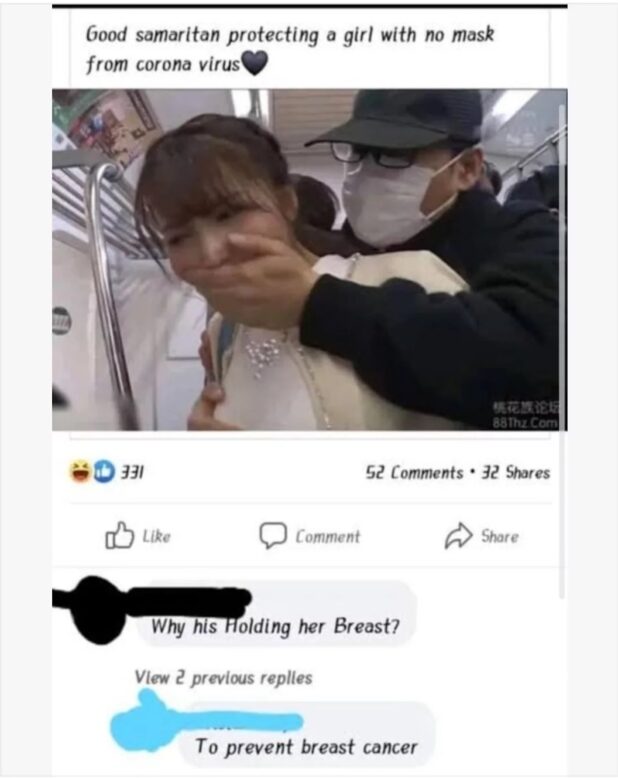Click the Like text label
618x778 pixels.
coord(156,536)
